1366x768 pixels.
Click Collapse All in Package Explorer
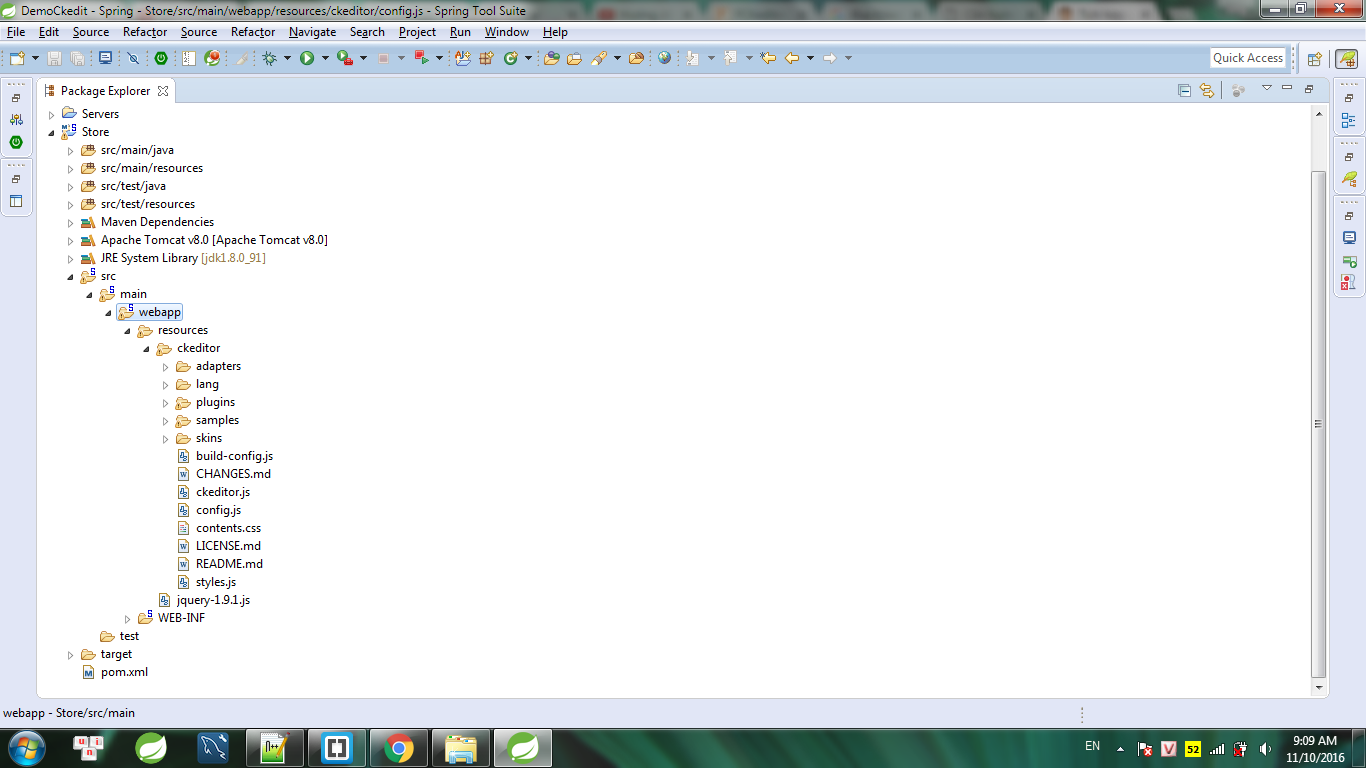pyautogui.click(x=1185, y=90)
